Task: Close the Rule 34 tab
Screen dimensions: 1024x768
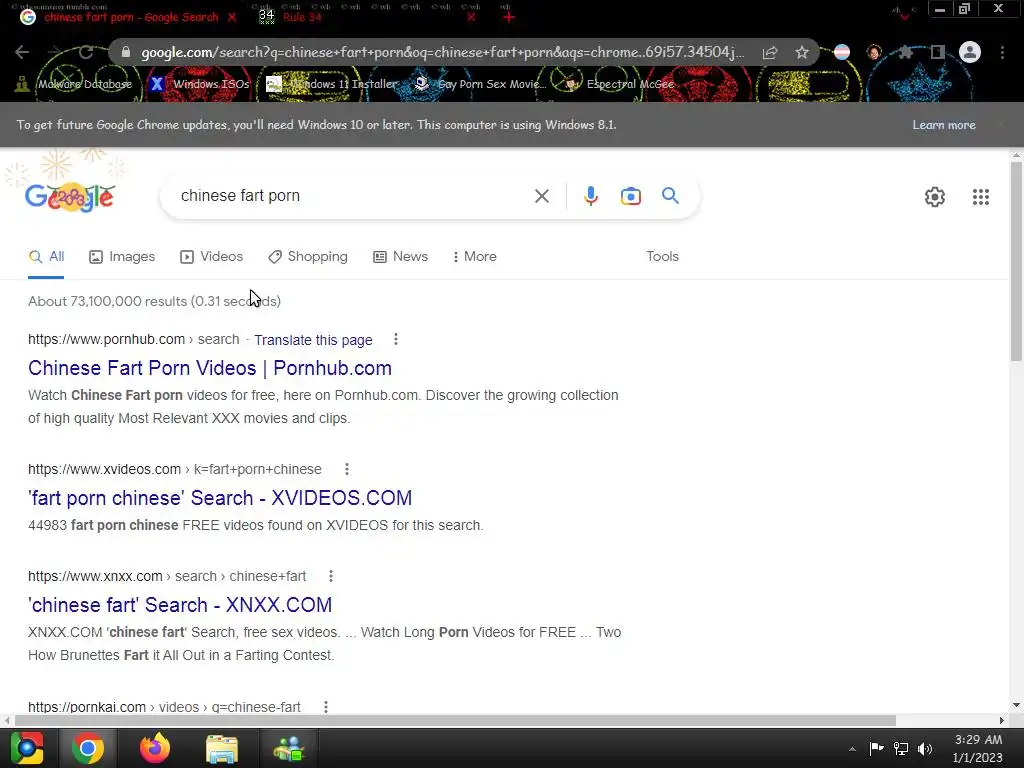Action: [x=472, y=17]
